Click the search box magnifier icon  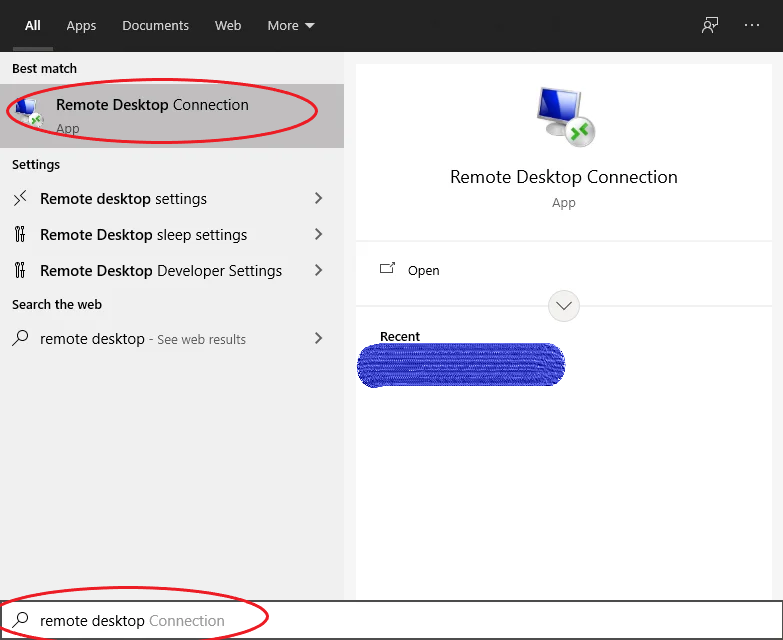click(x=20, y=620)
